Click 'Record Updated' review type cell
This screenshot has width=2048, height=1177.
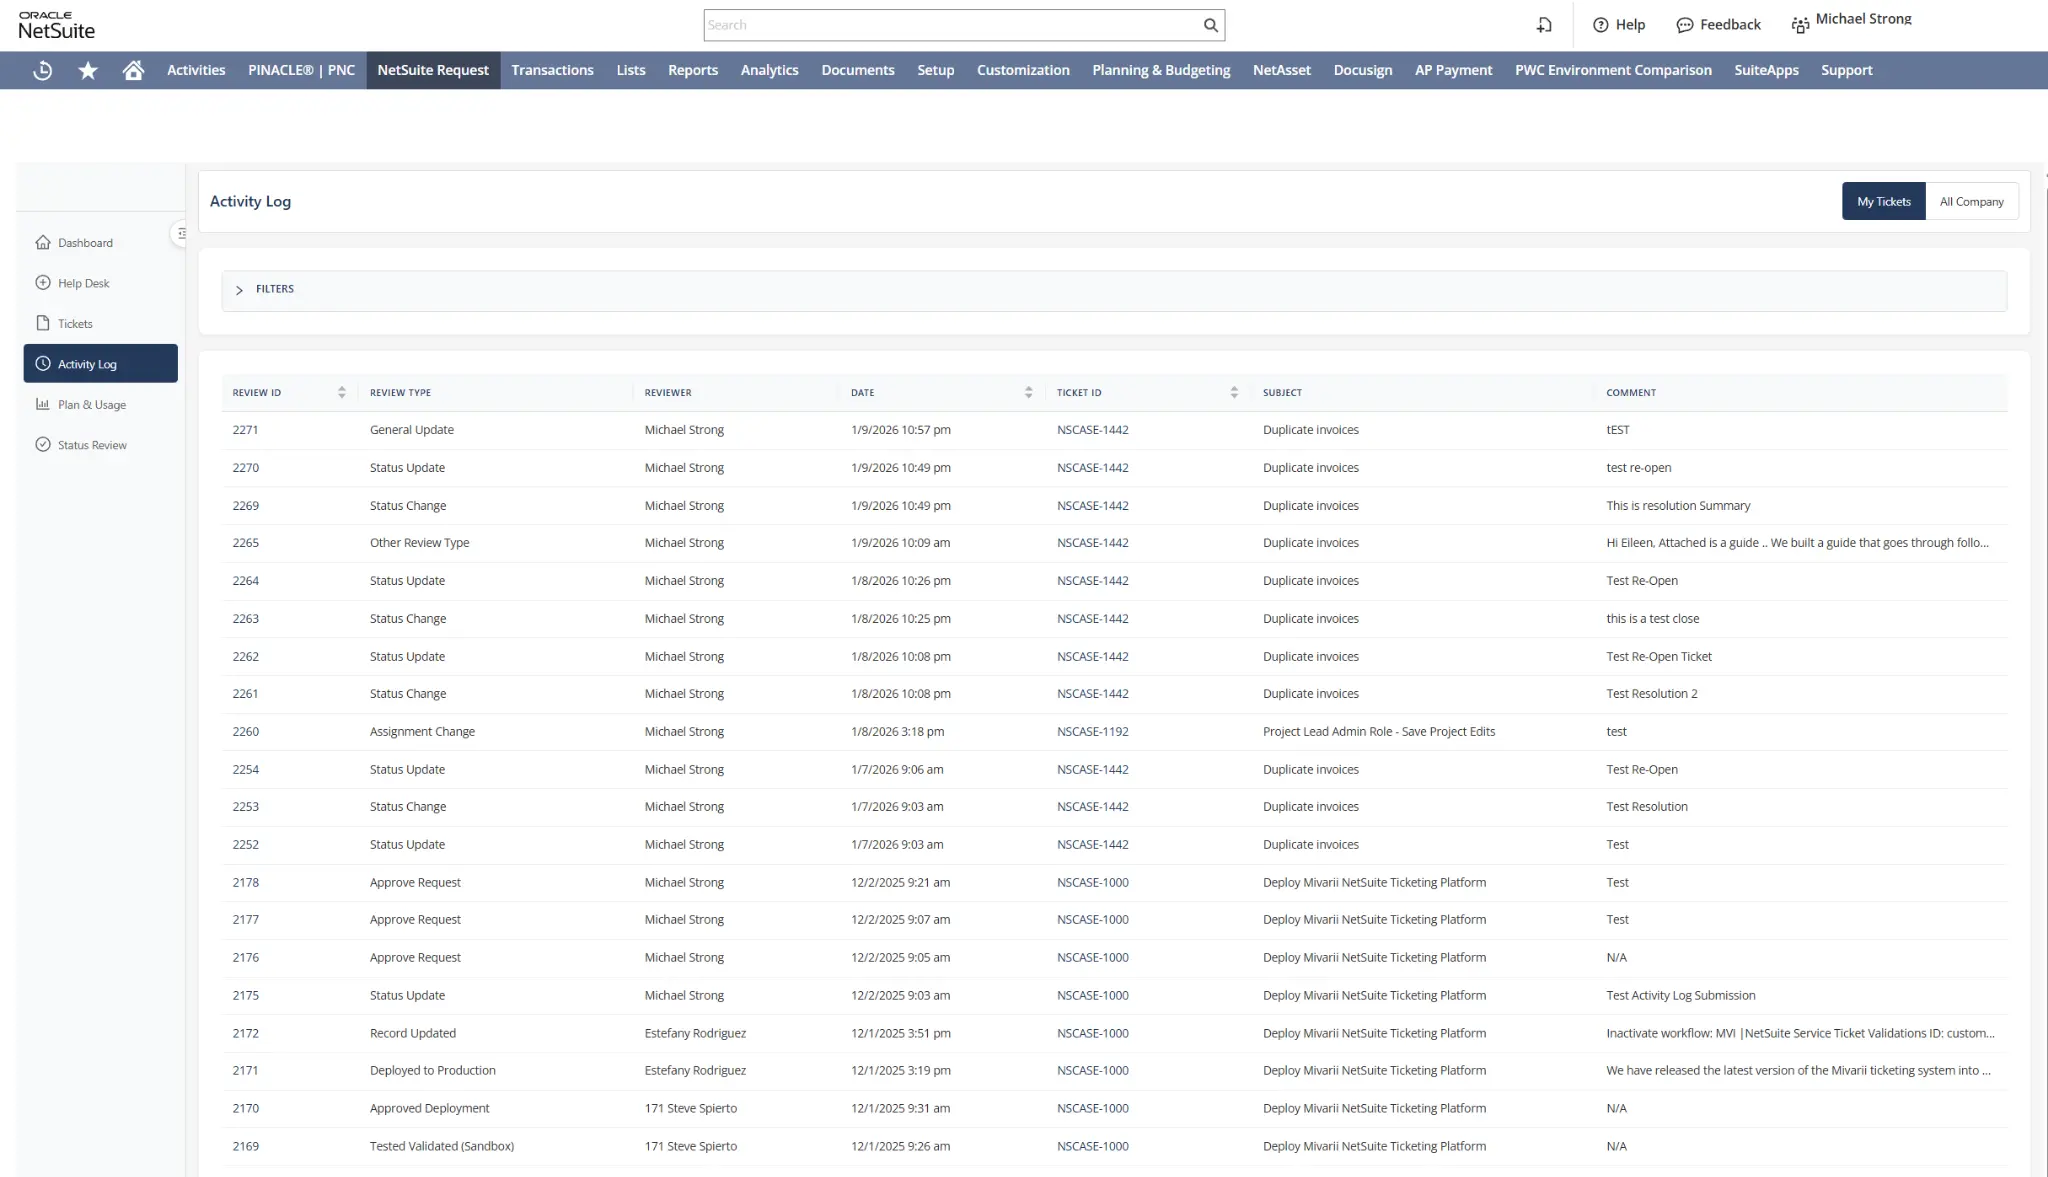412,1033
